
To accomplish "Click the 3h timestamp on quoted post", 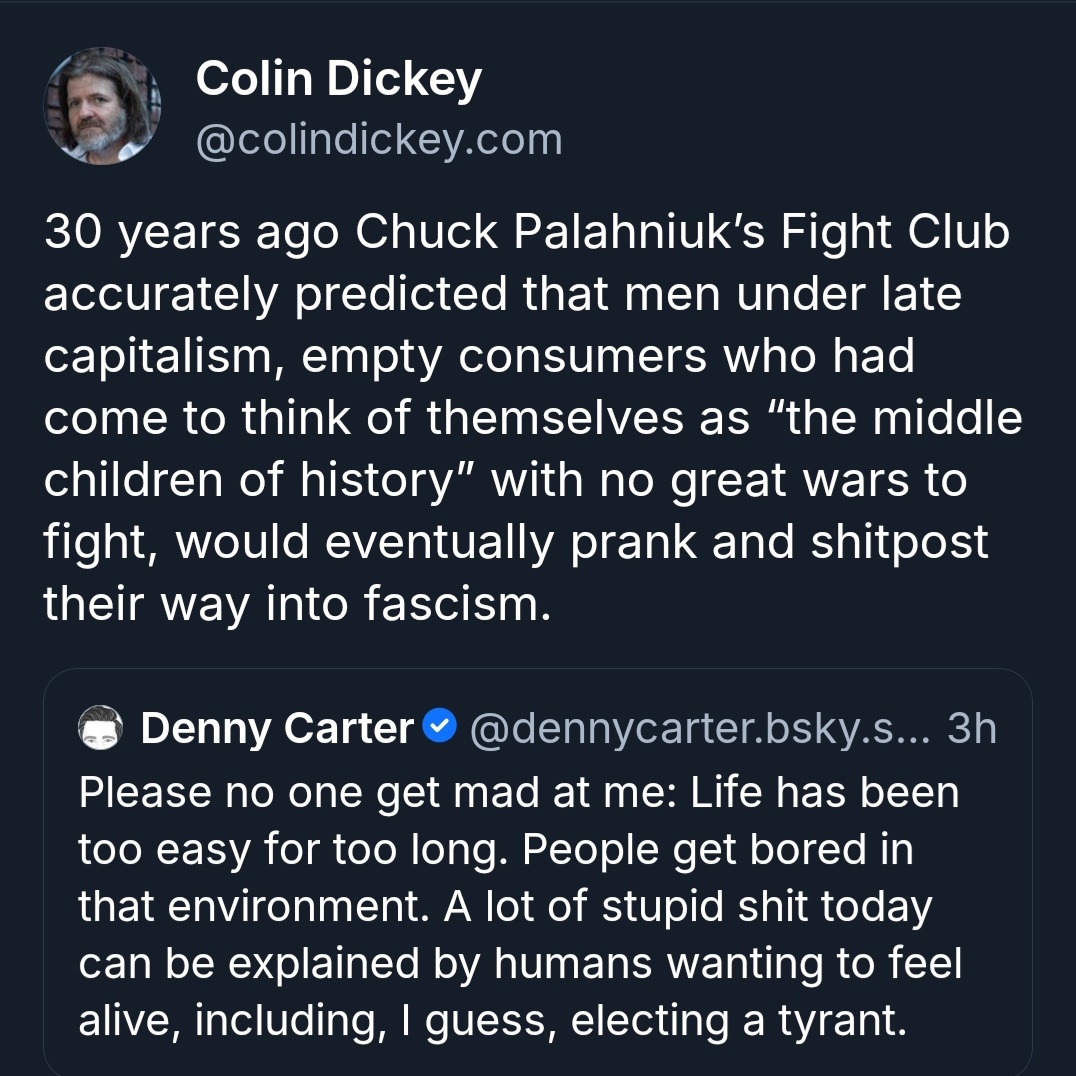I will coord(971,729).
